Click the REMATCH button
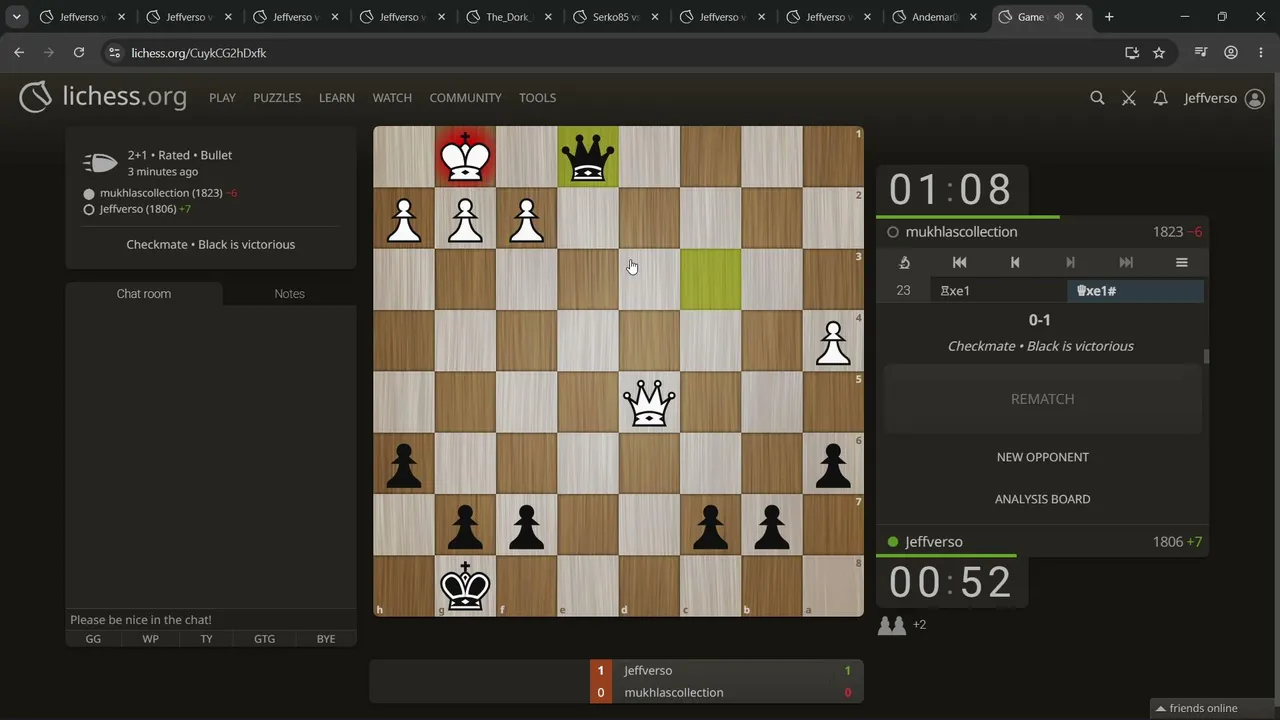Screen dimensions: 1280x720 1042,399
